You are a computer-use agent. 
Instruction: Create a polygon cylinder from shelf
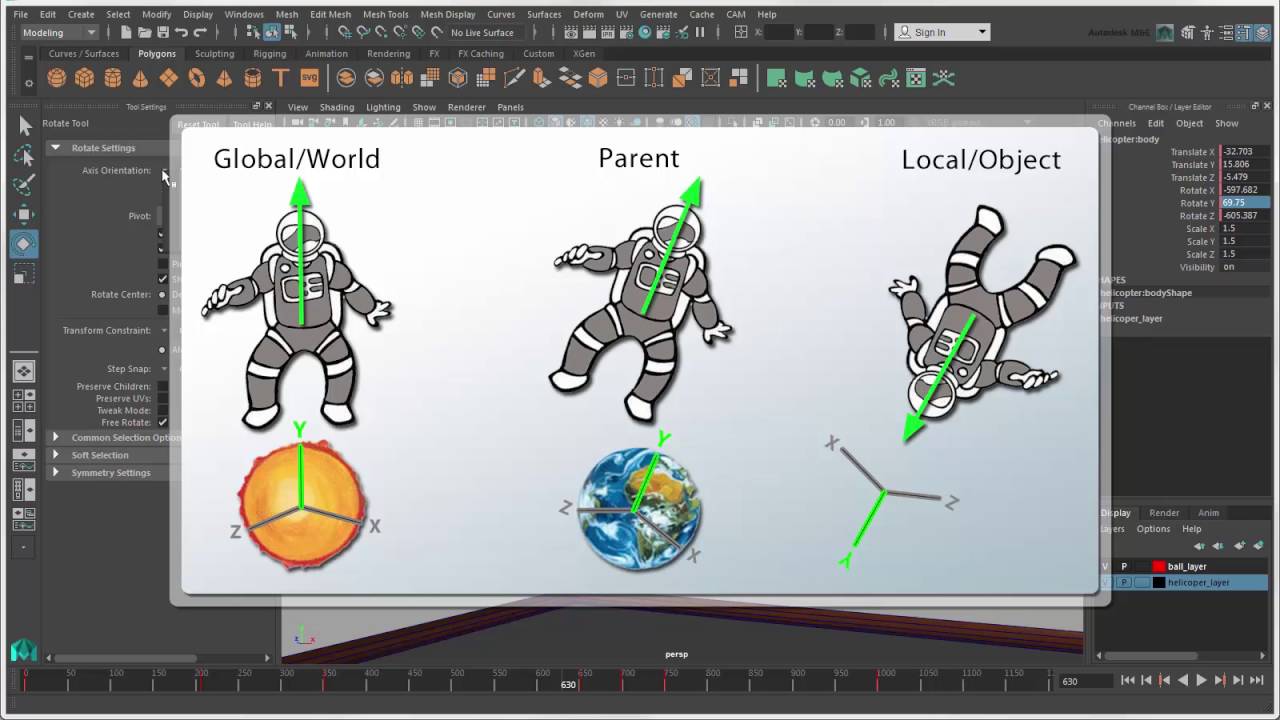[x=113, y=78]
